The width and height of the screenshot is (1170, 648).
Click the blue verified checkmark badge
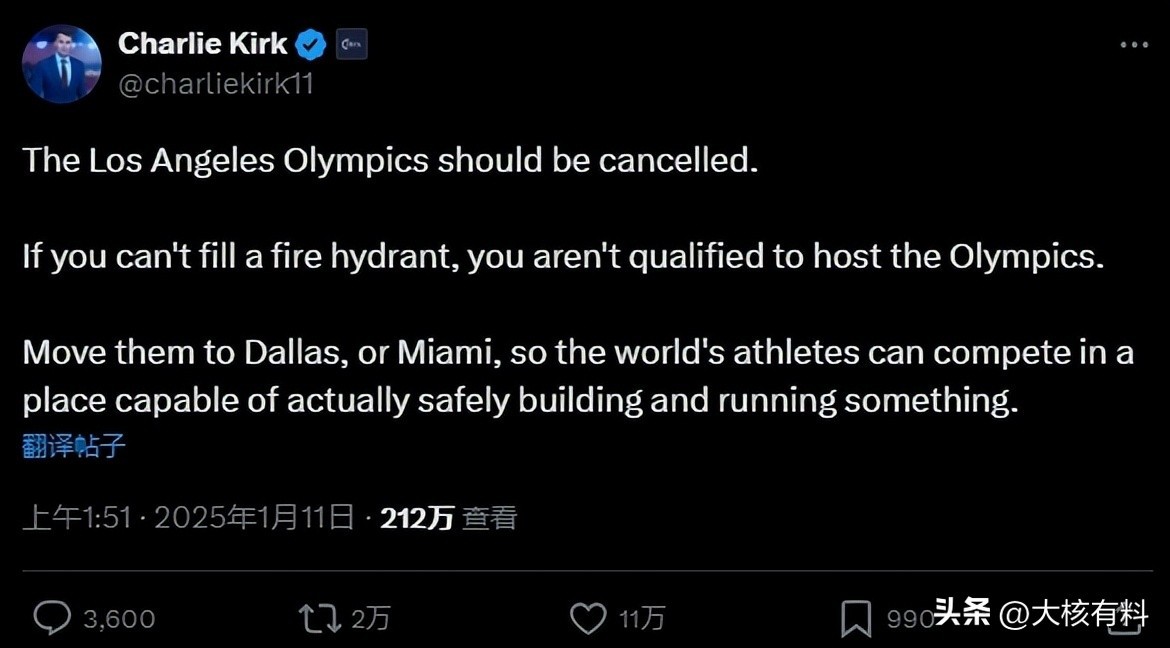pyautogui.click(x=312, y=44)
